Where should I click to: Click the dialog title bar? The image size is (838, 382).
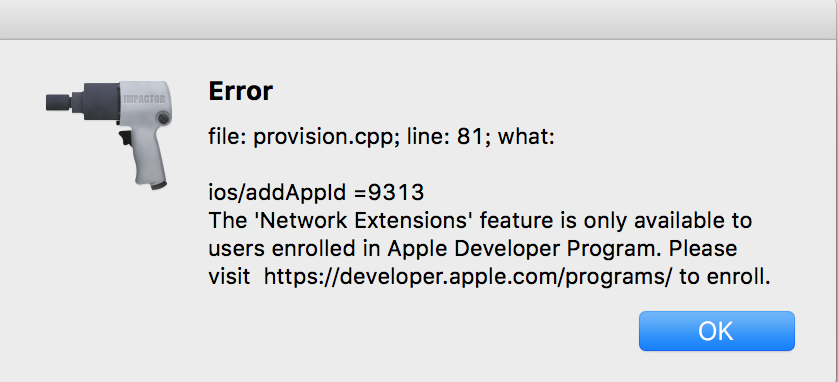coord(419,20)
